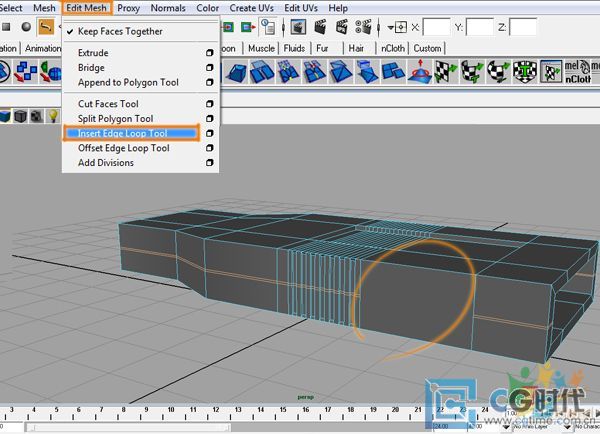Viewport: 600px width, 434px height.
Task: Open the Proxy menu
Action: tap(128, 8)
